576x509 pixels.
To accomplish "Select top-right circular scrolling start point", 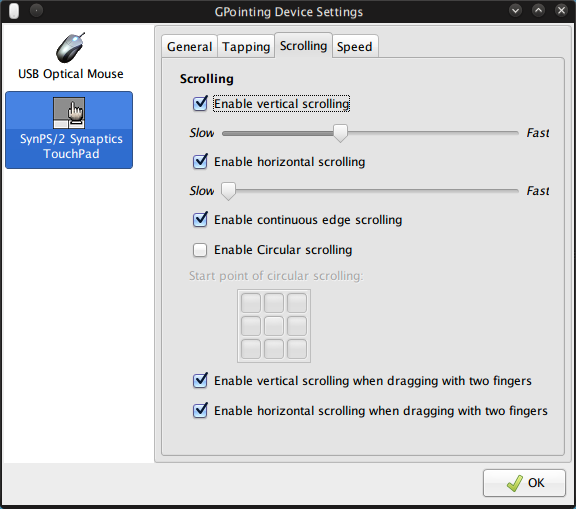I will pyautogui.click(x=297, y=303).
